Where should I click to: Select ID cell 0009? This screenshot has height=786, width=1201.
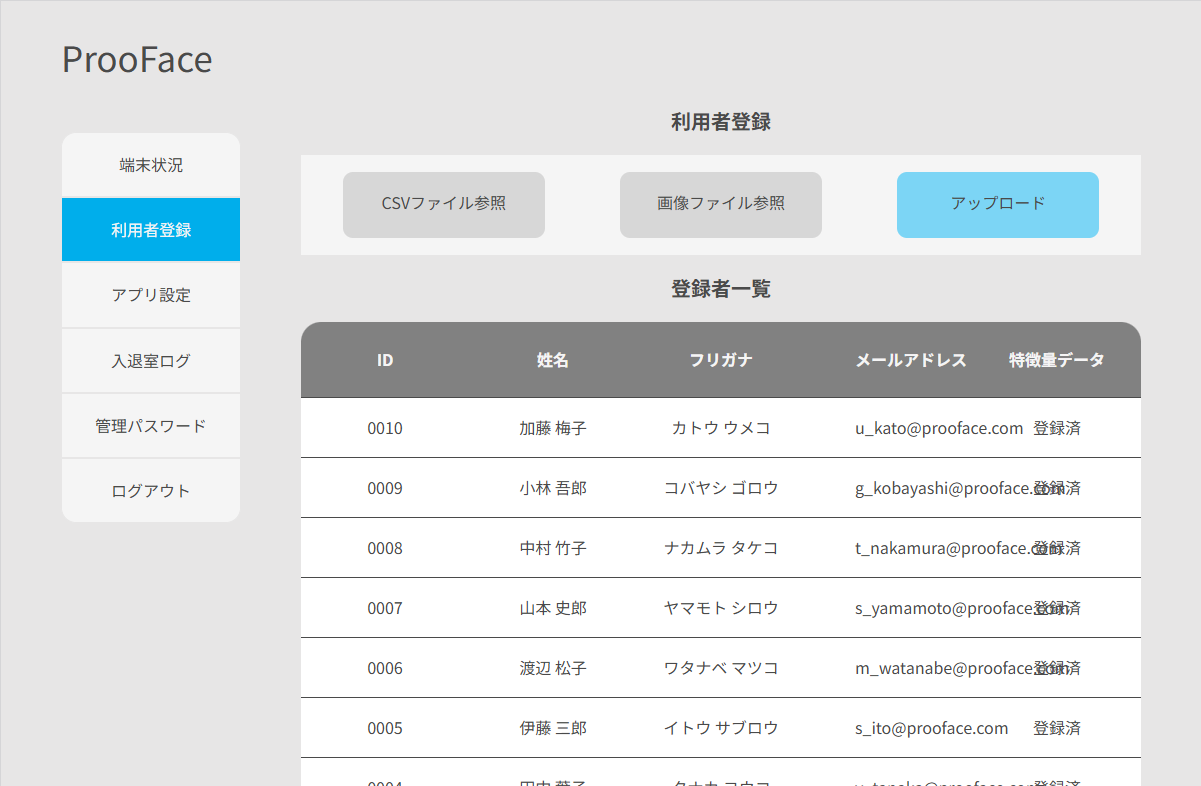point(385,488)
